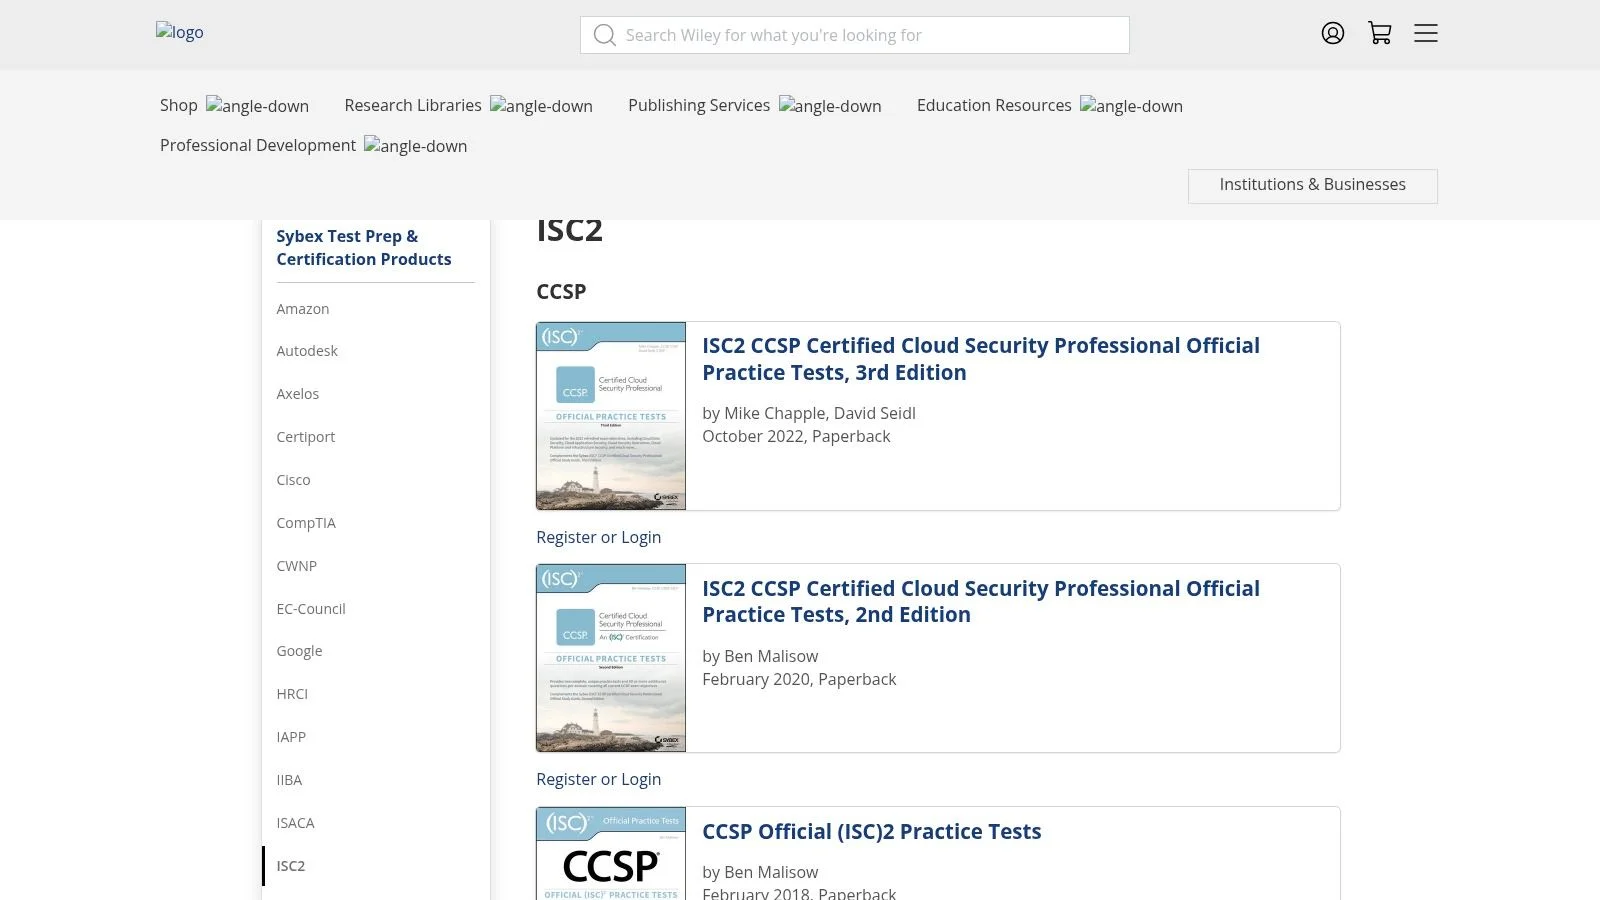Expand the Education Resources menu
Image resolution: width=1600 pixels, height=900 pixels.
click(1050, 106)
